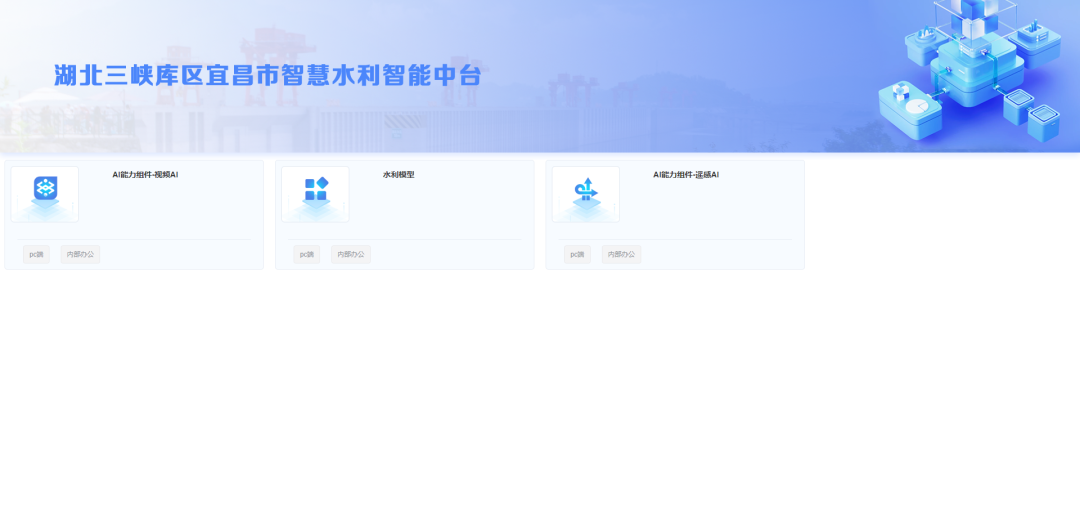Click the divider line in 遥感AI card
This screenshot has height=532, width=1080.
[675, 240]
